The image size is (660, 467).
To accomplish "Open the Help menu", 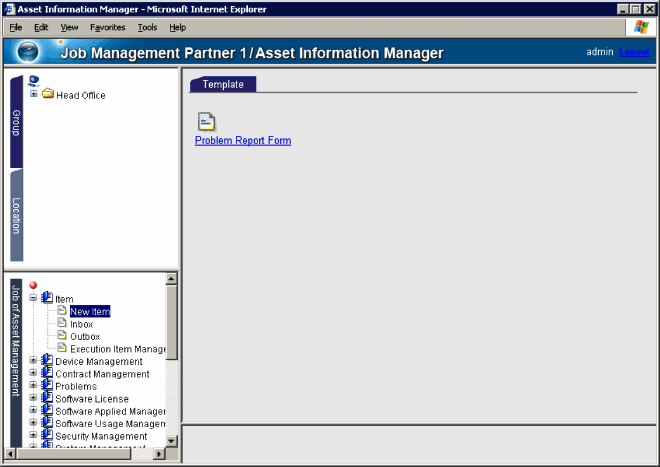I will tap(178, 27).
